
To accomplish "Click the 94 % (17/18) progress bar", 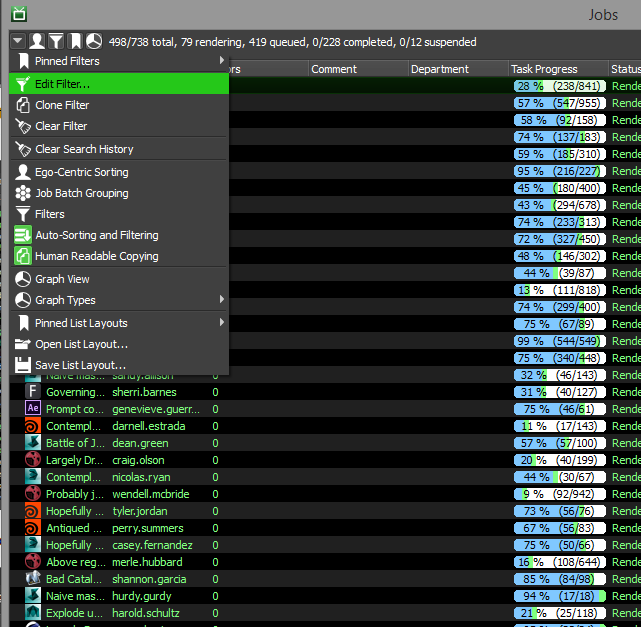I will pyautogui.click(x=560, y=596).
